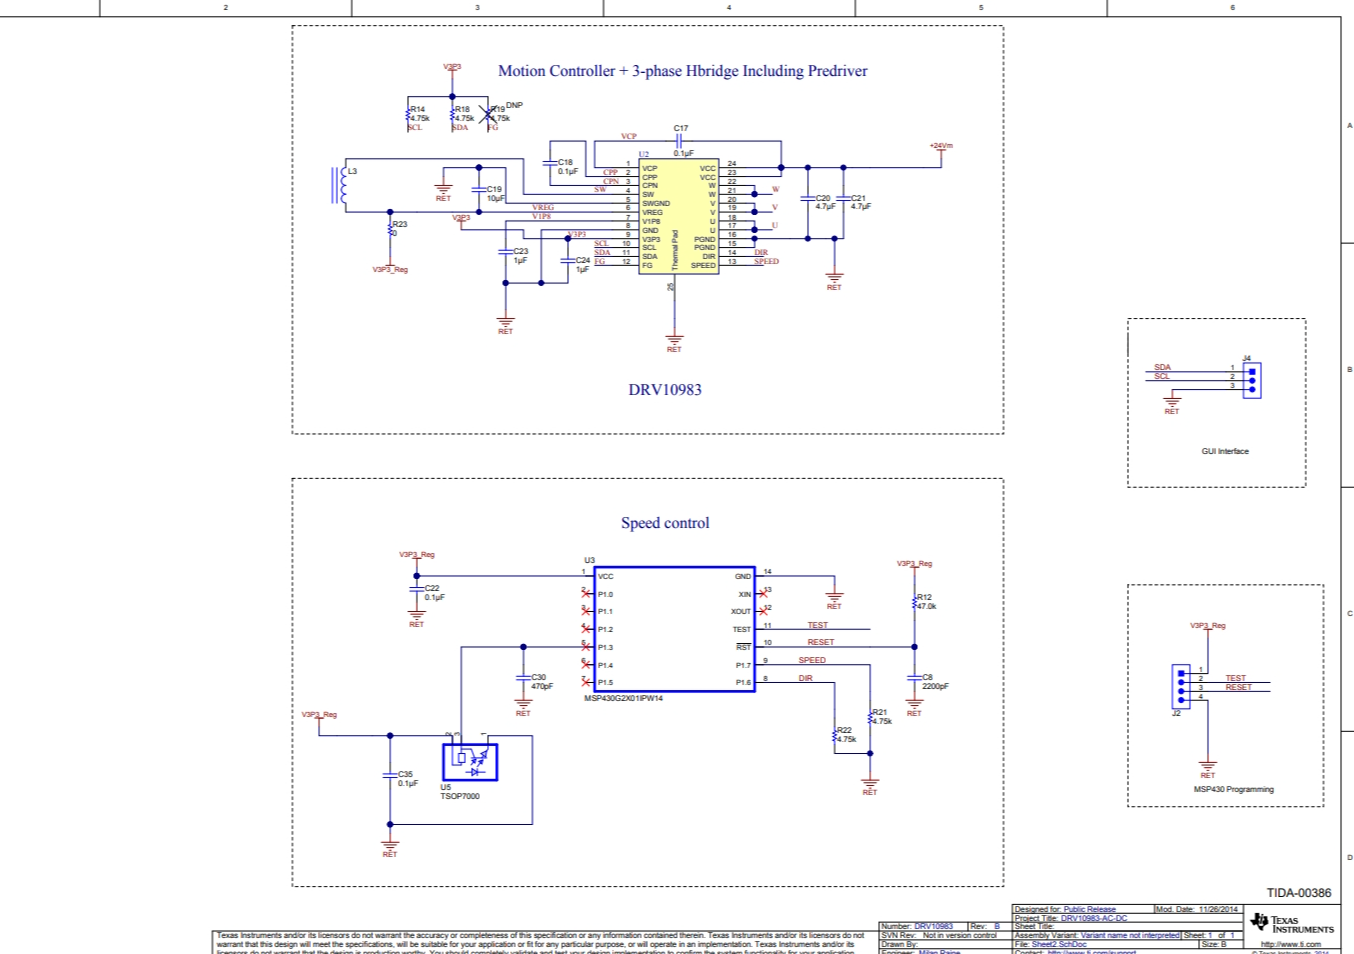Click RESET net label beside J2 connector
Viewport: 1354px width, 954px height.
coord(1239,688)
